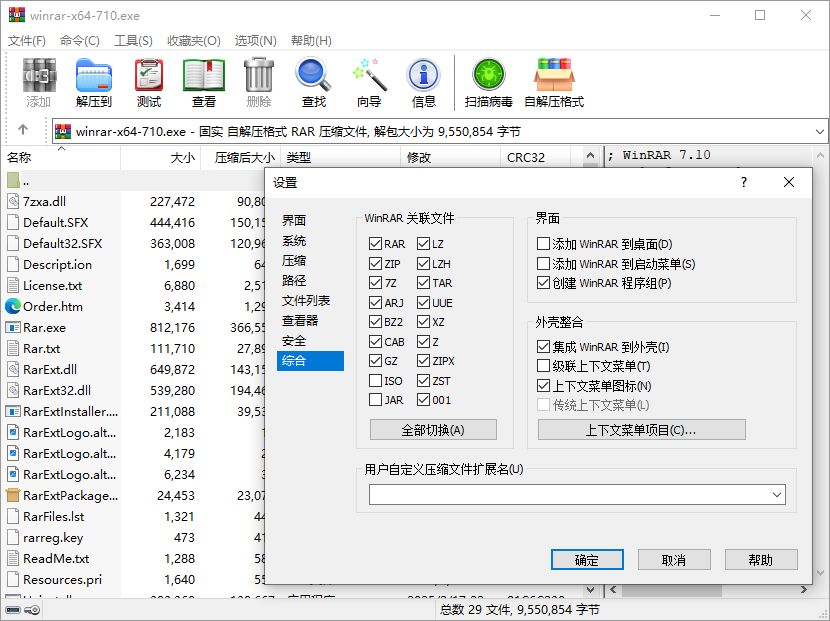
Task: Launch the 向导 (Wizard) tool
Action: point(367,82)
